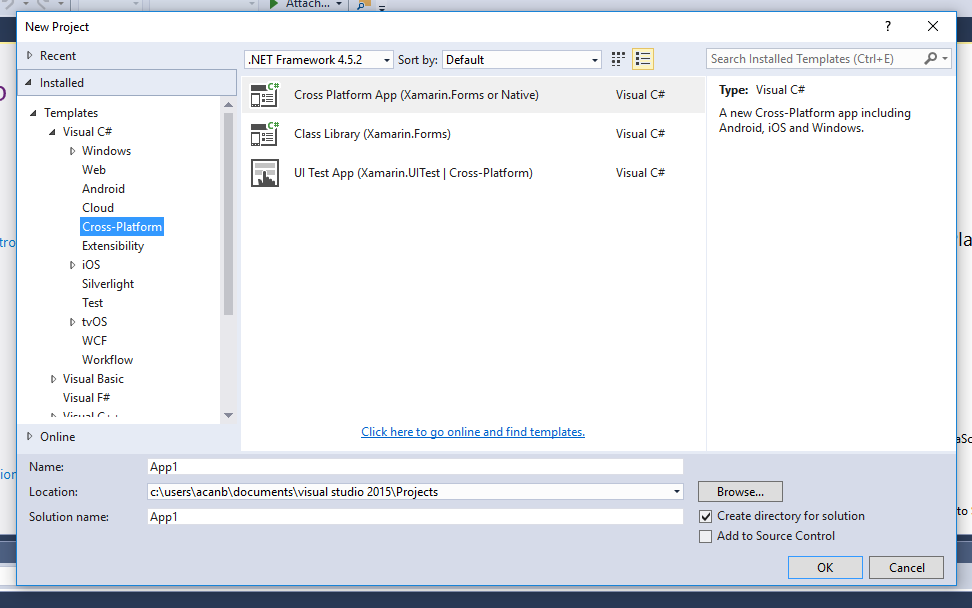The image size is (972, 608).
Task: Select the Test template category
Action: click(92, 302)
